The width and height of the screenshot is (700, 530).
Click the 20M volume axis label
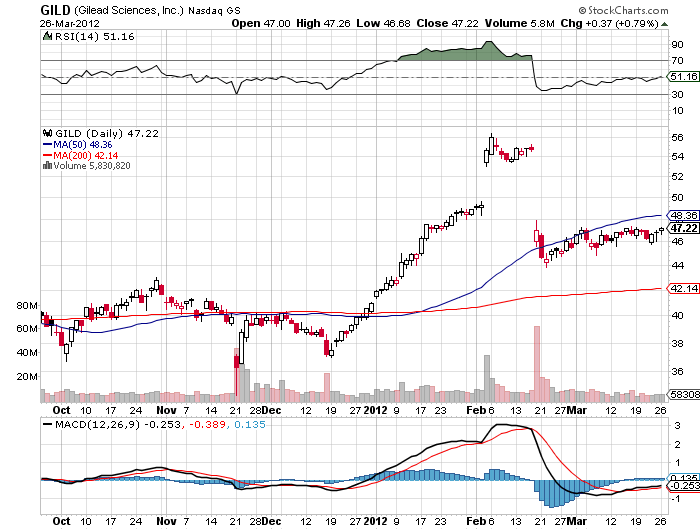27,376
